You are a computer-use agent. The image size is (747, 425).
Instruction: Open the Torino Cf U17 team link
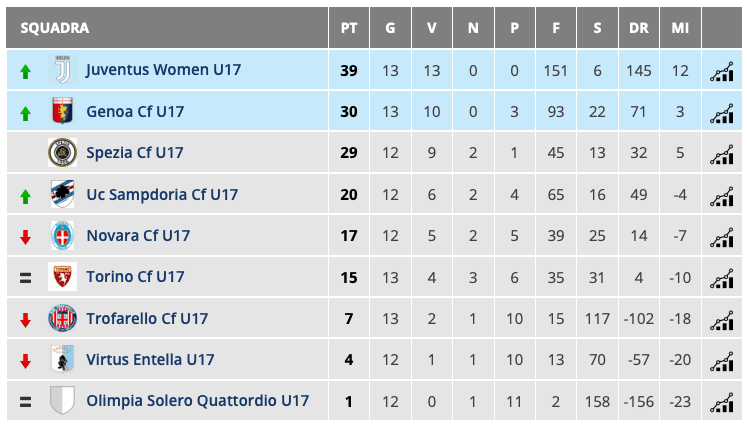pos(135,277)
